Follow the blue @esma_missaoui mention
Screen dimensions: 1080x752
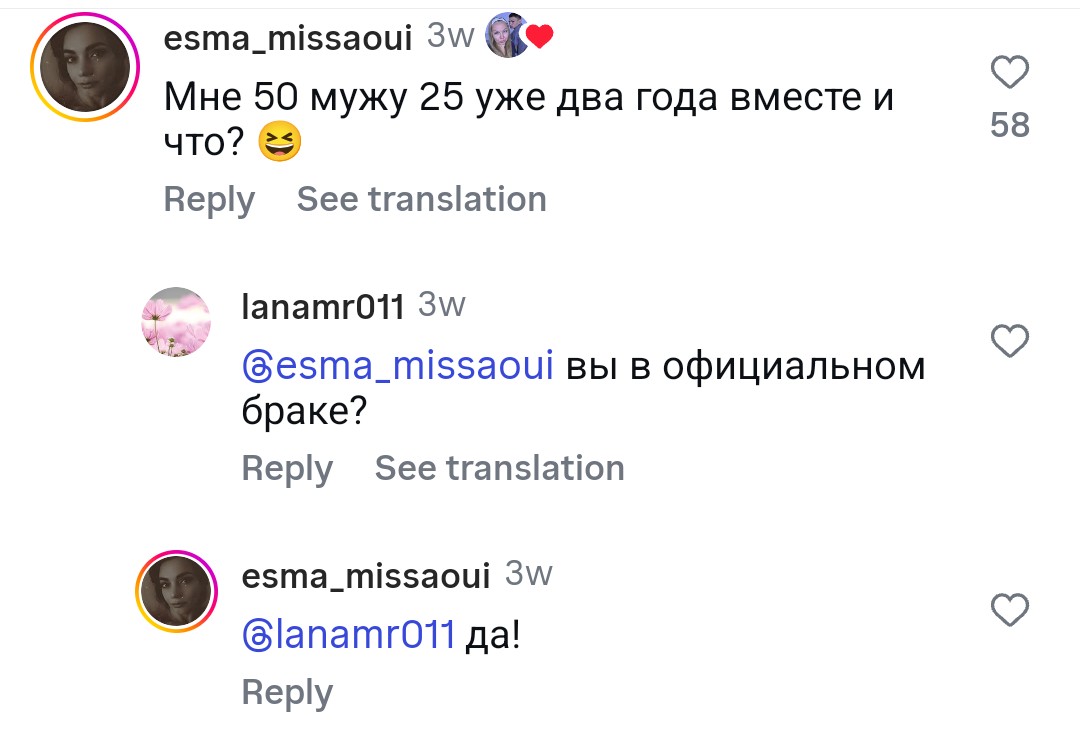click(x=398, y=368)
